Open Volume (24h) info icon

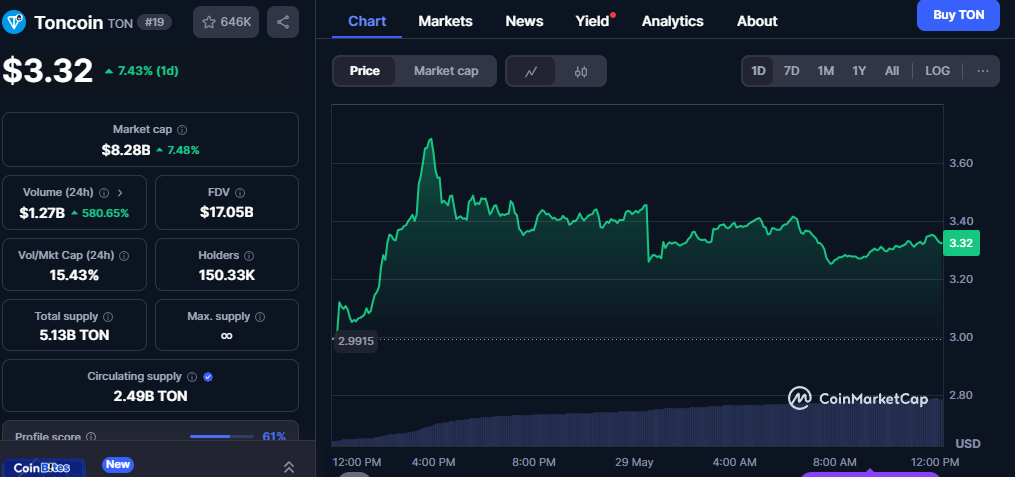point(104,193)
